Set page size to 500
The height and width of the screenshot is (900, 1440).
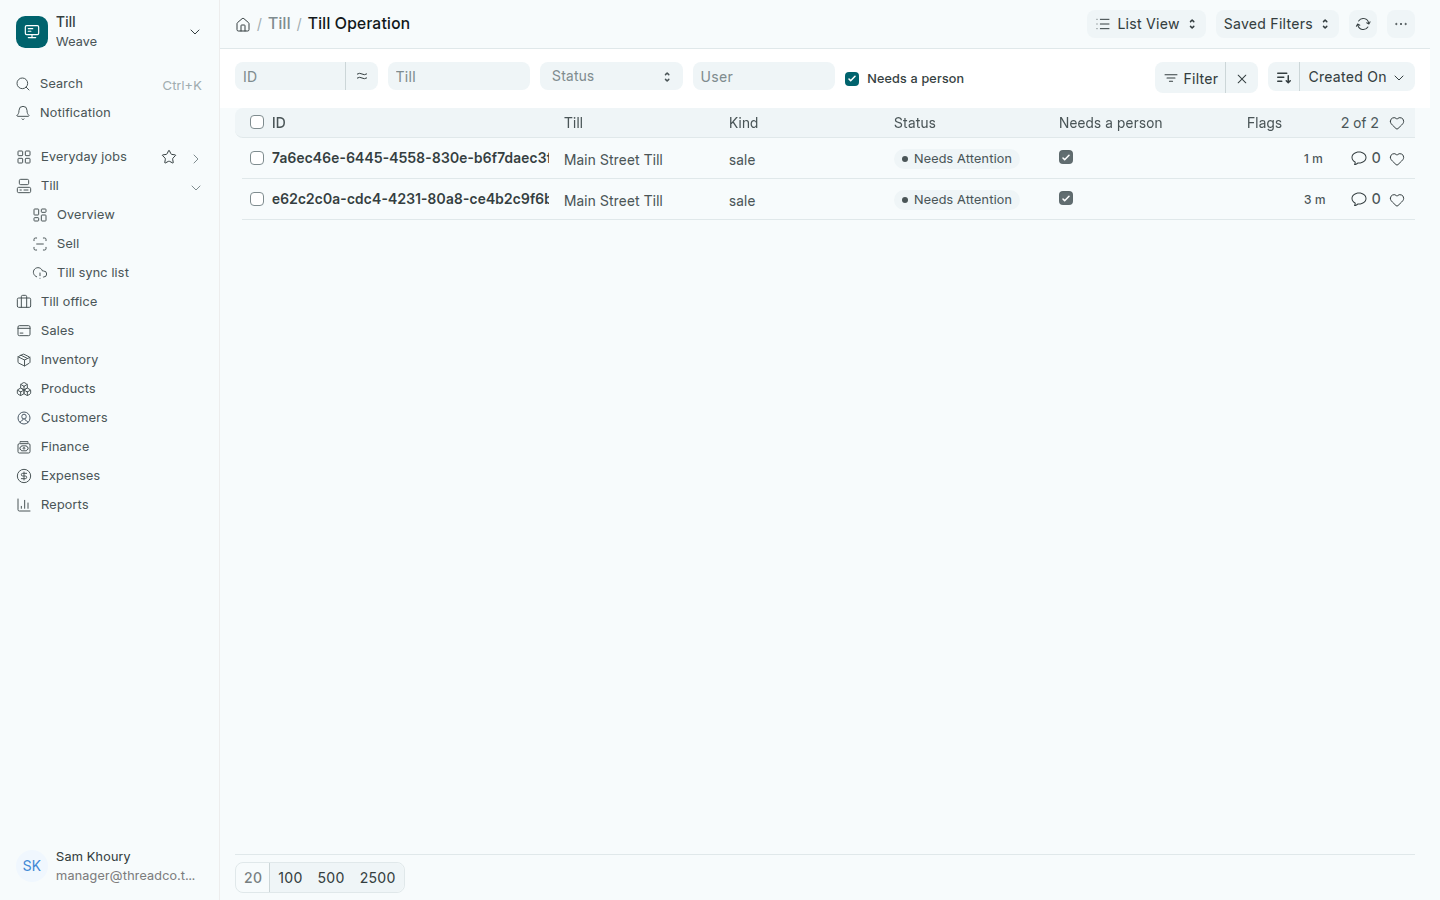(x=331, y=878)
